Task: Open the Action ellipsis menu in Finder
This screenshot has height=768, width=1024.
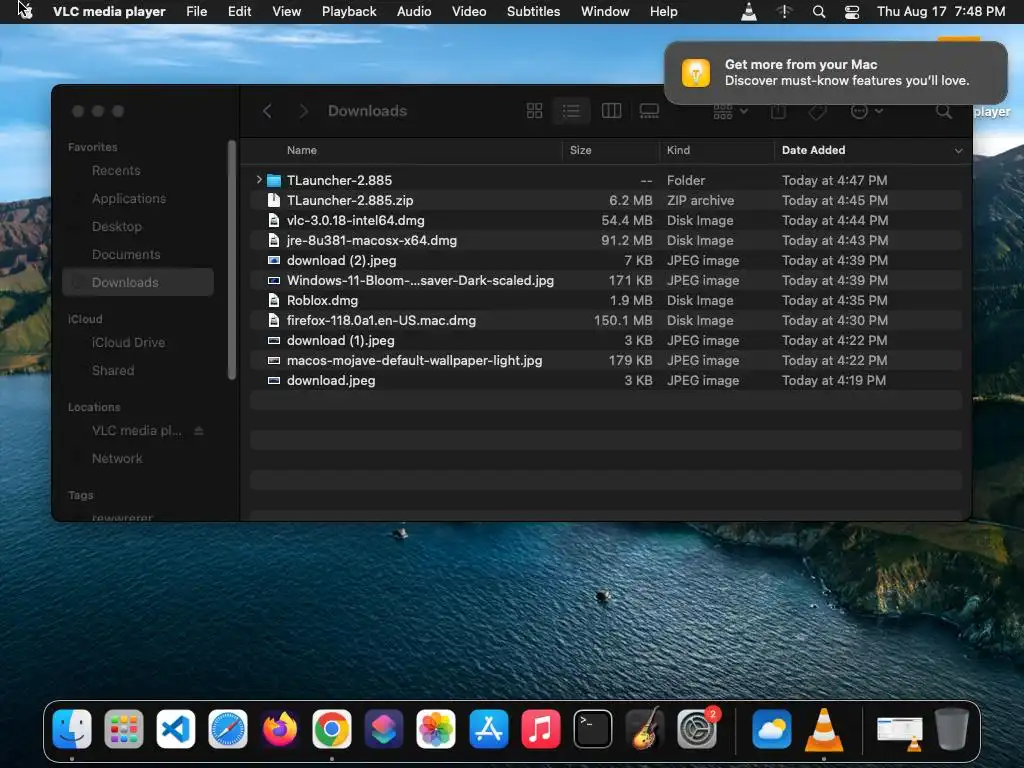Action: (867, 112)
